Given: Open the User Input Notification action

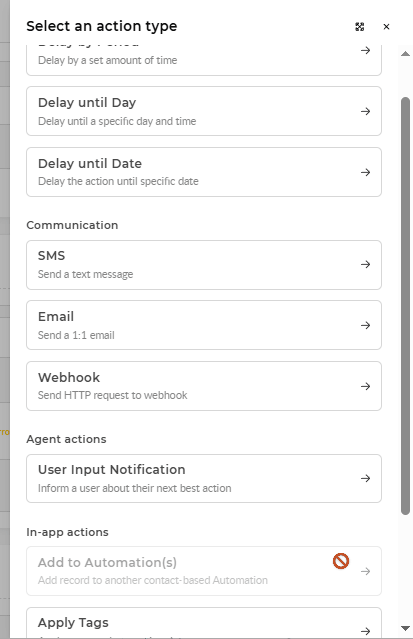Looking at the screenshot, I should 204,478.
